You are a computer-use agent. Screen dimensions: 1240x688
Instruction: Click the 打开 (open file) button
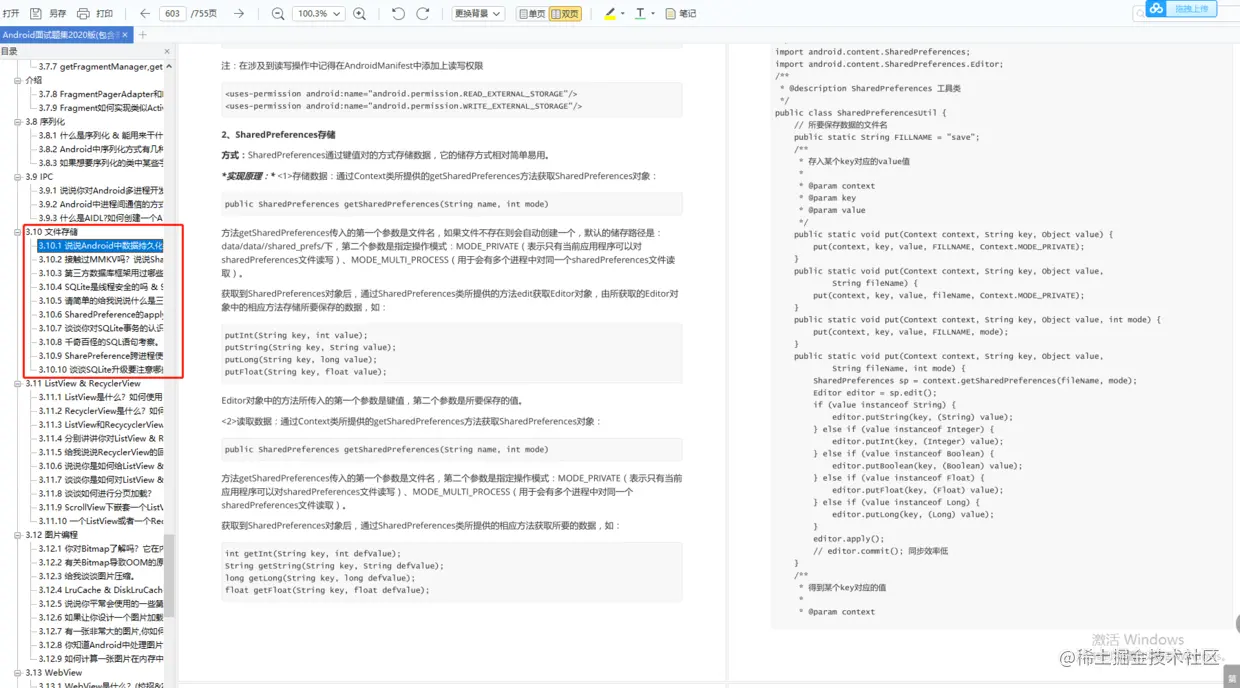(11, 14)
